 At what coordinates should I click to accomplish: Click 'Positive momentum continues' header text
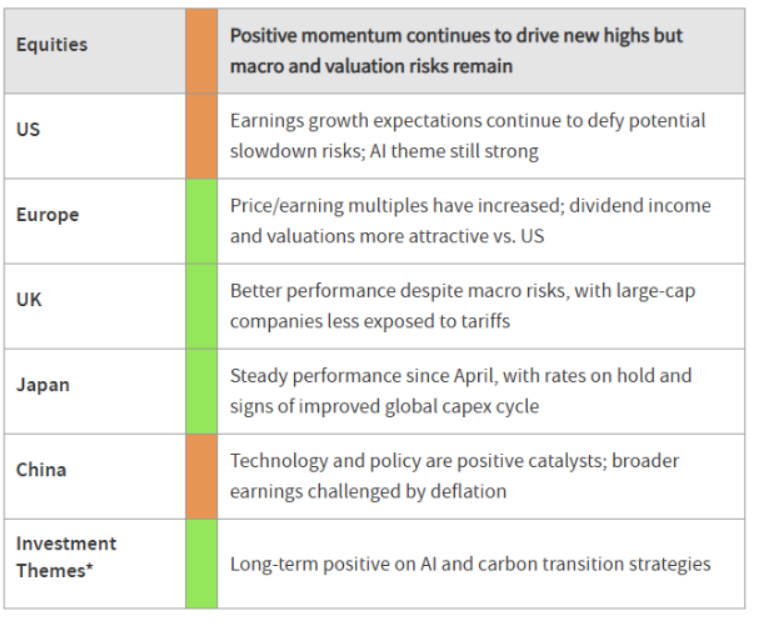[456, 51]
